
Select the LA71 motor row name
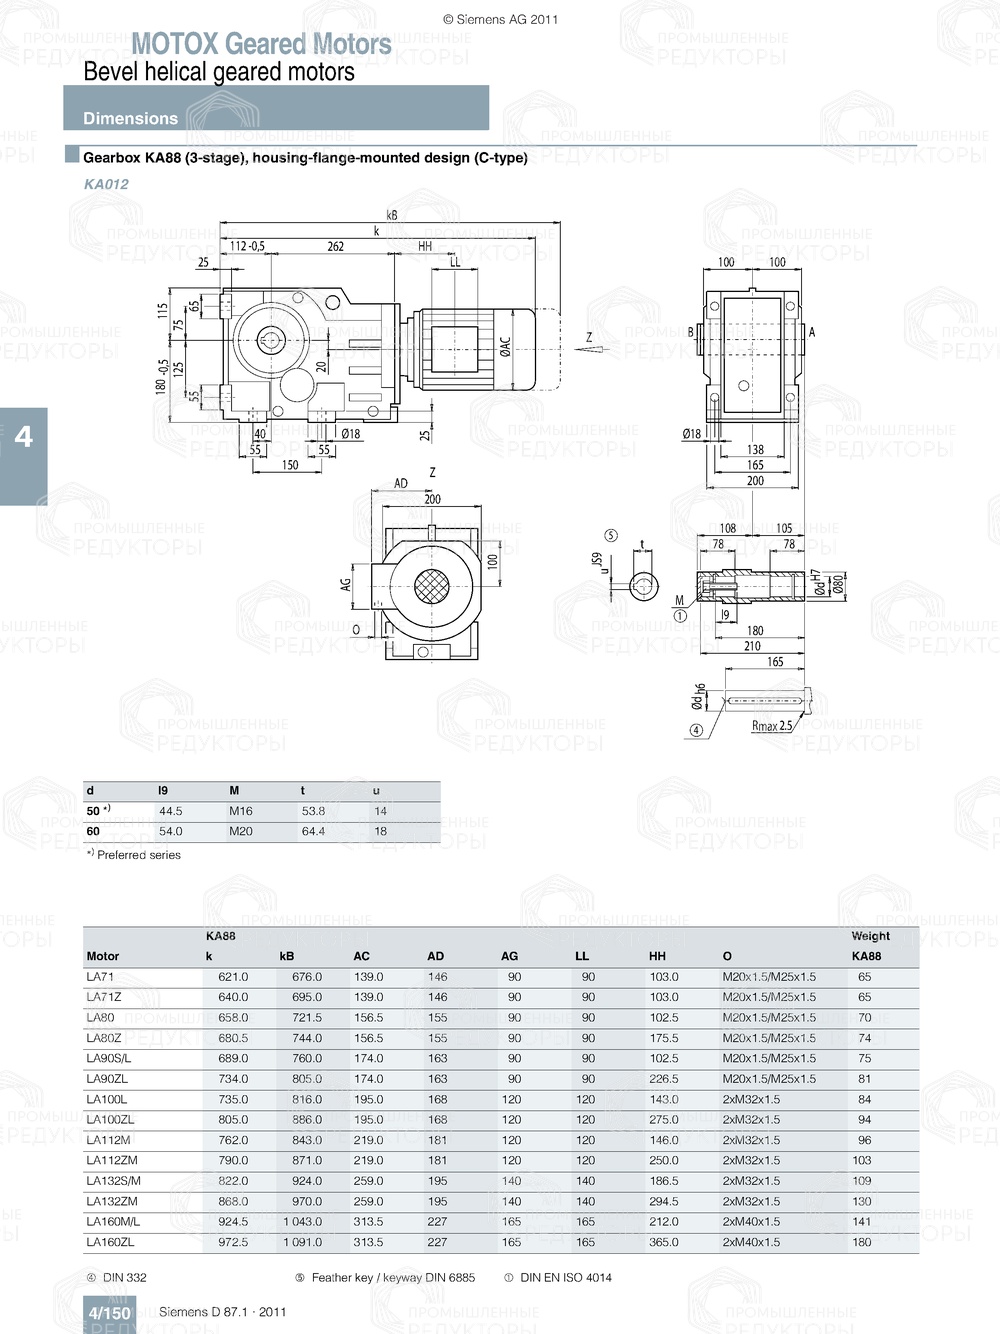(100, 977)
